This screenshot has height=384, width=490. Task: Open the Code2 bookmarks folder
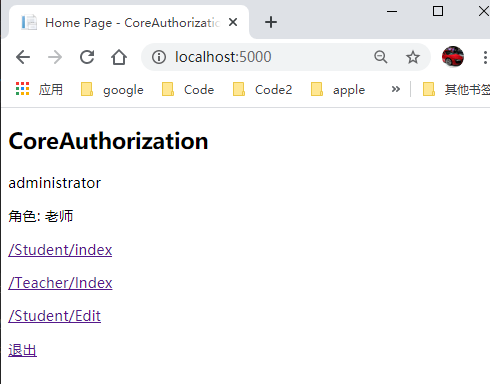pos(262,89)
